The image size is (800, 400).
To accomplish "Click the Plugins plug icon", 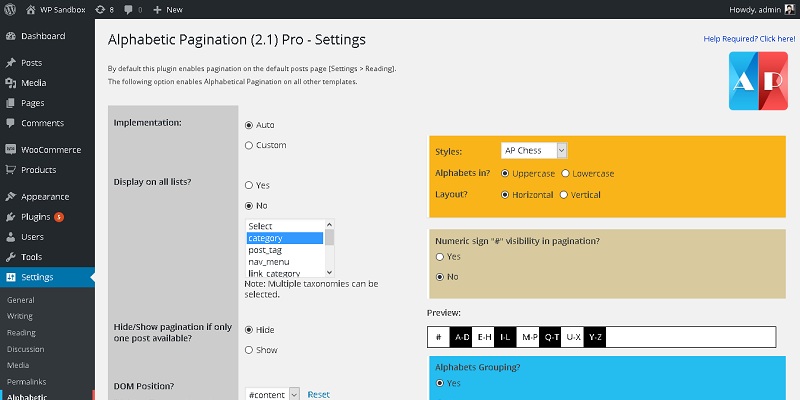I will [10, 217].
